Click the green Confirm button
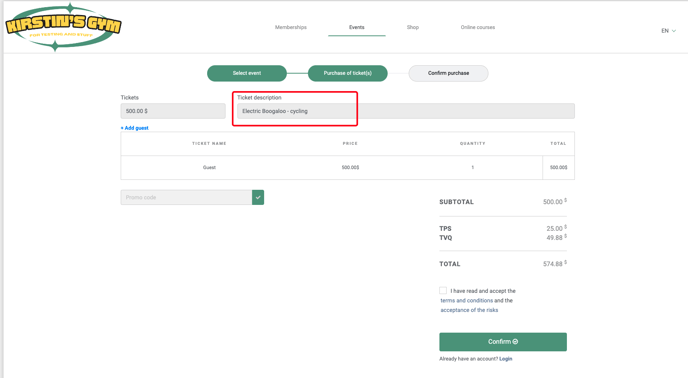The image size is (688, 378). [x=503, y=342]
